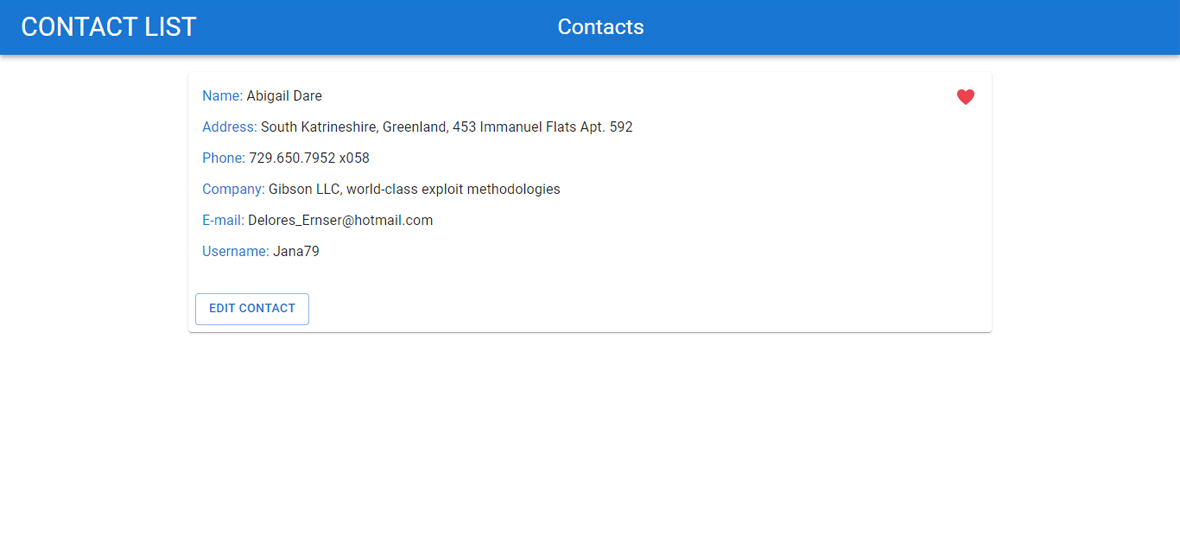Click the Username label

coord(236,251)
